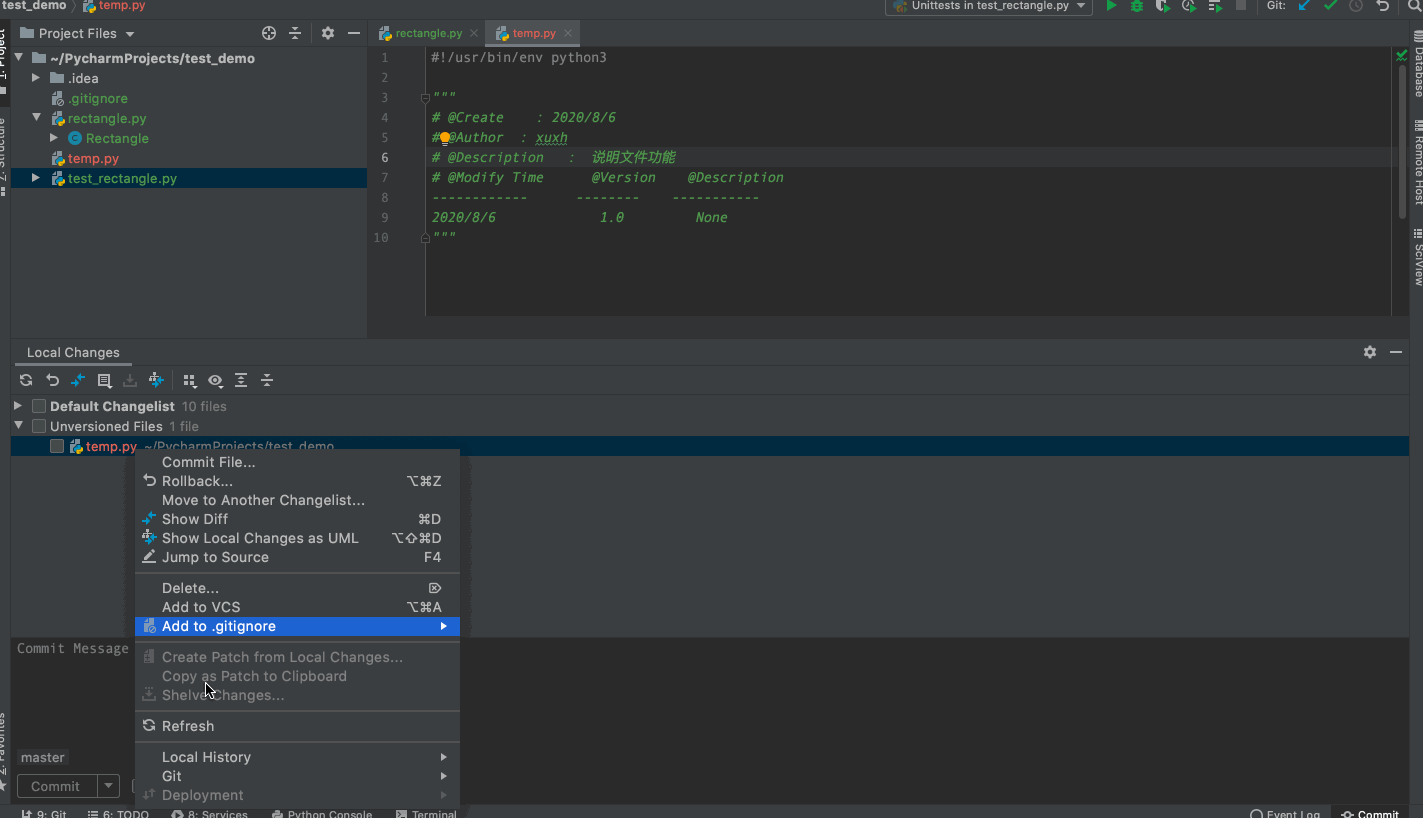This screenshot has height=818, width=1423.
Task: Click the intention light bulb in editor
Action: click(445, 138)
